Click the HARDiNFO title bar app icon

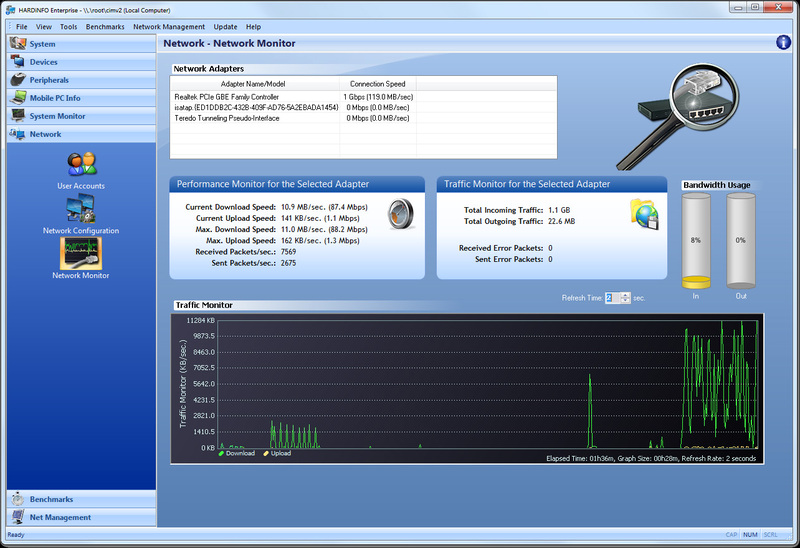pyautogui.click(x=10, y=10)
